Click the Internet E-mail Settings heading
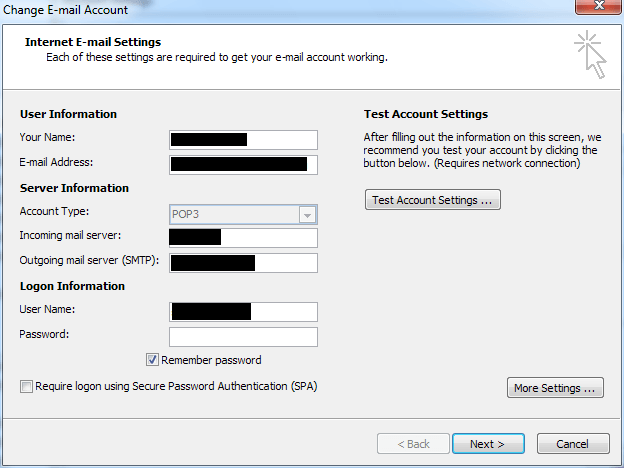 click(91, 43)
